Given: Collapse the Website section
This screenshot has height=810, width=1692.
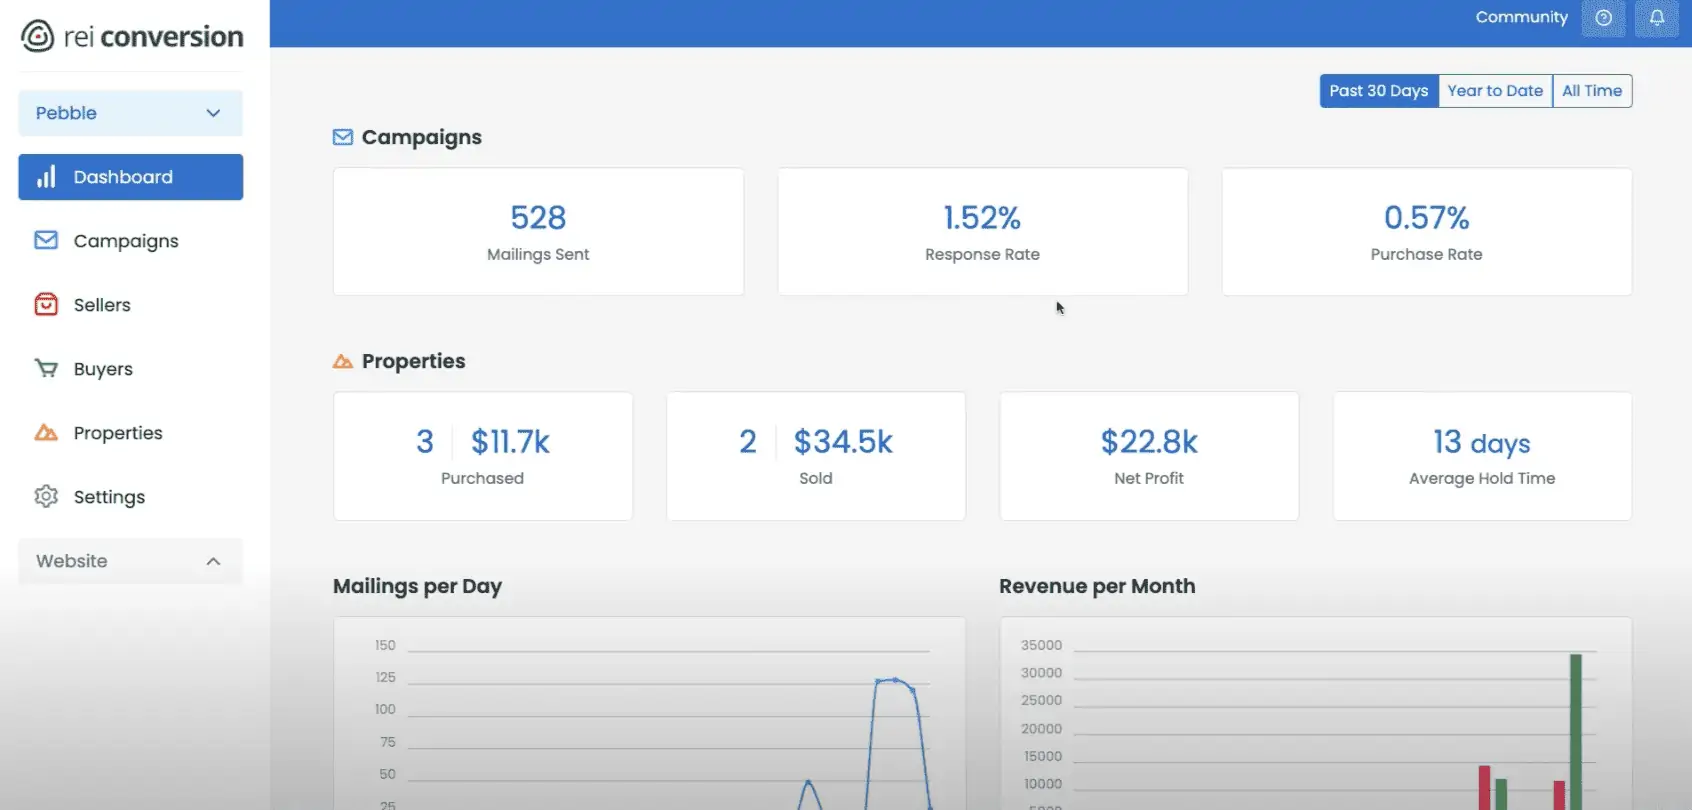Looking at the screenshot, I should coord(130,561).
